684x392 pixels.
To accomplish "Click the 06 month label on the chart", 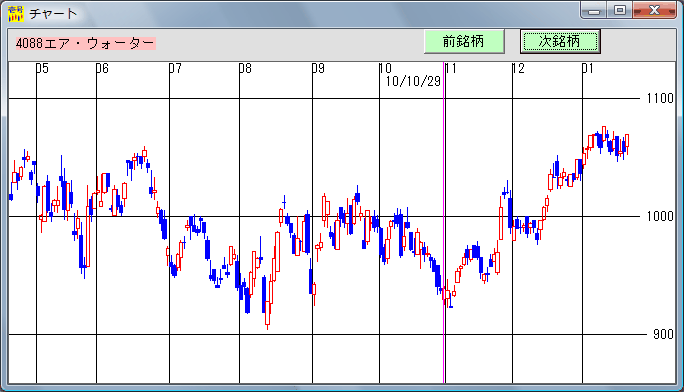I will [102, 68].
